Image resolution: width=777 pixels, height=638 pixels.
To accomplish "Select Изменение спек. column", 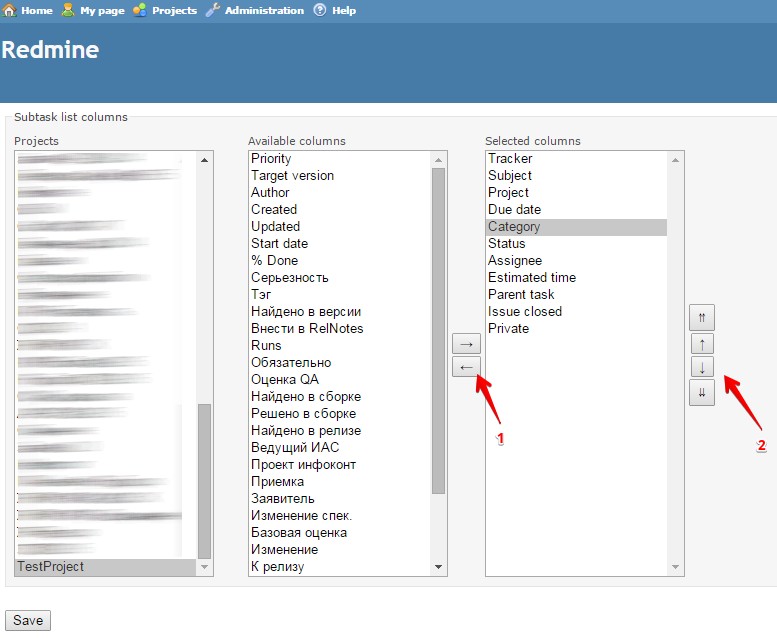I will pos(340,516).
